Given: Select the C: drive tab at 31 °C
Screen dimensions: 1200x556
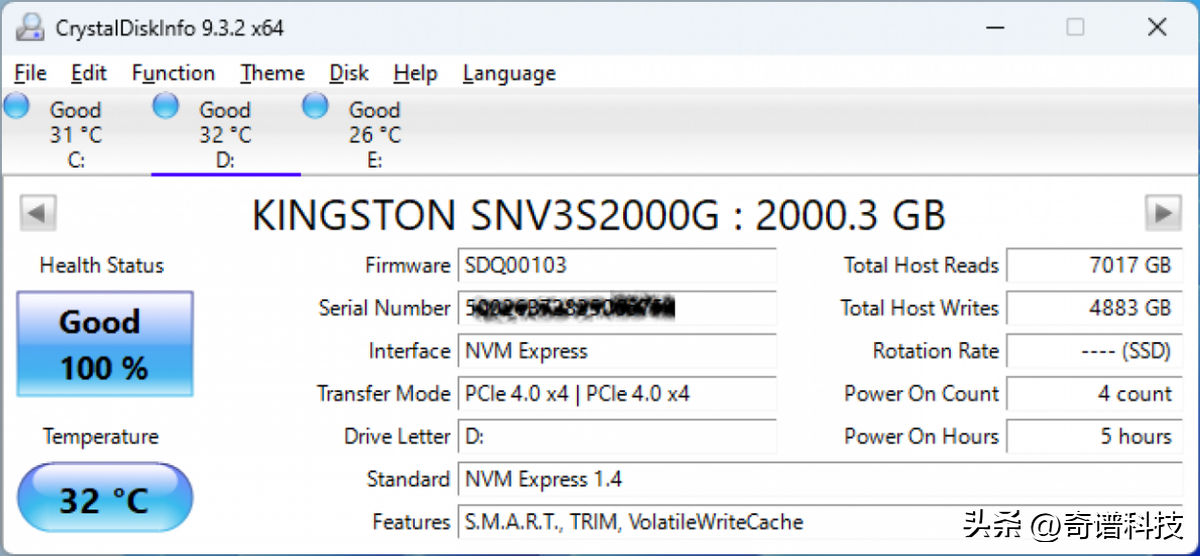Looking at the screenshot, I should (76, 134).
